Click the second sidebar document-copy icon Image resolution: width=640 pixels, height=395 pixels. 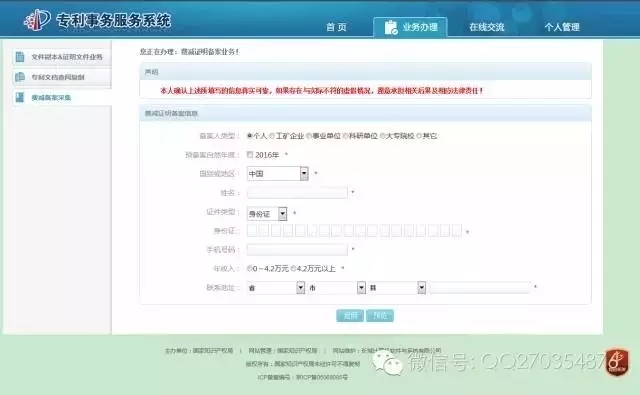20,77
